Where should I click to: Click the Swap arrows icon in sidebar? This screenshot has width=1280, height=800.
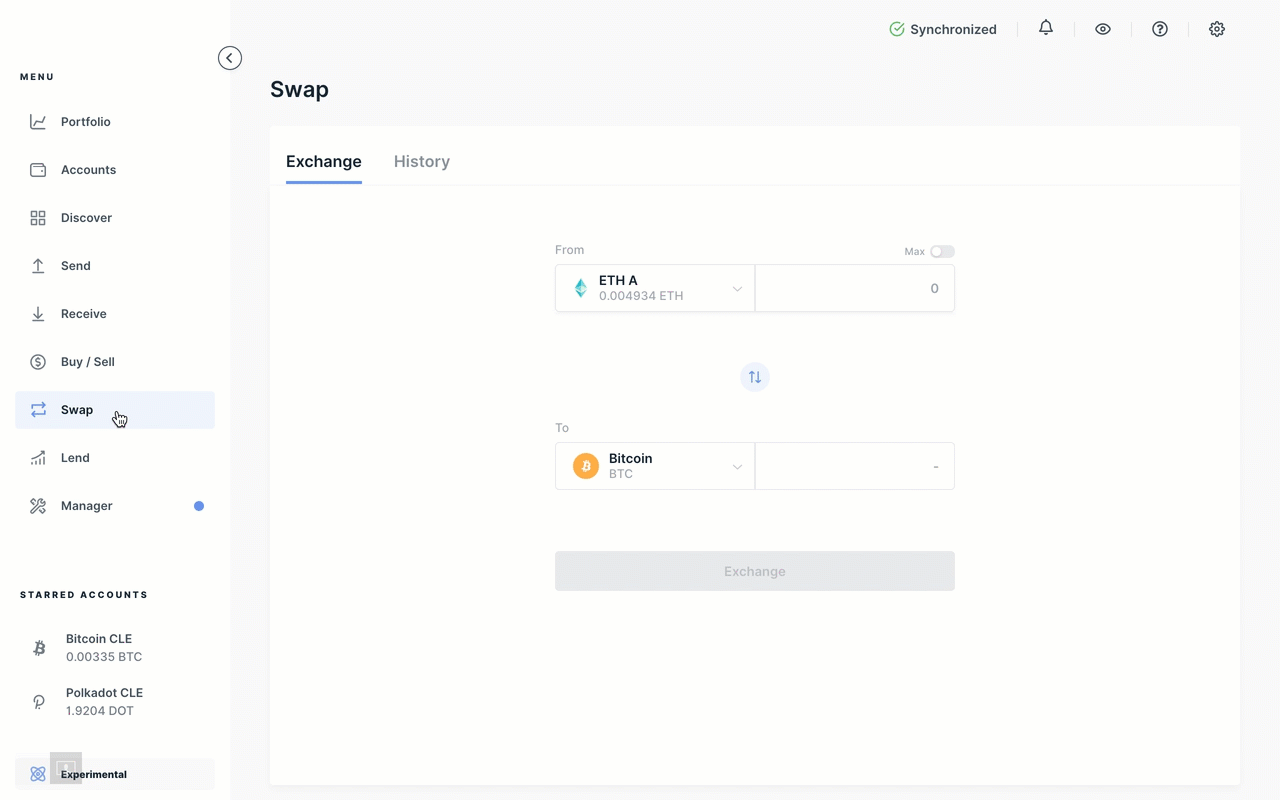(38, 410)
